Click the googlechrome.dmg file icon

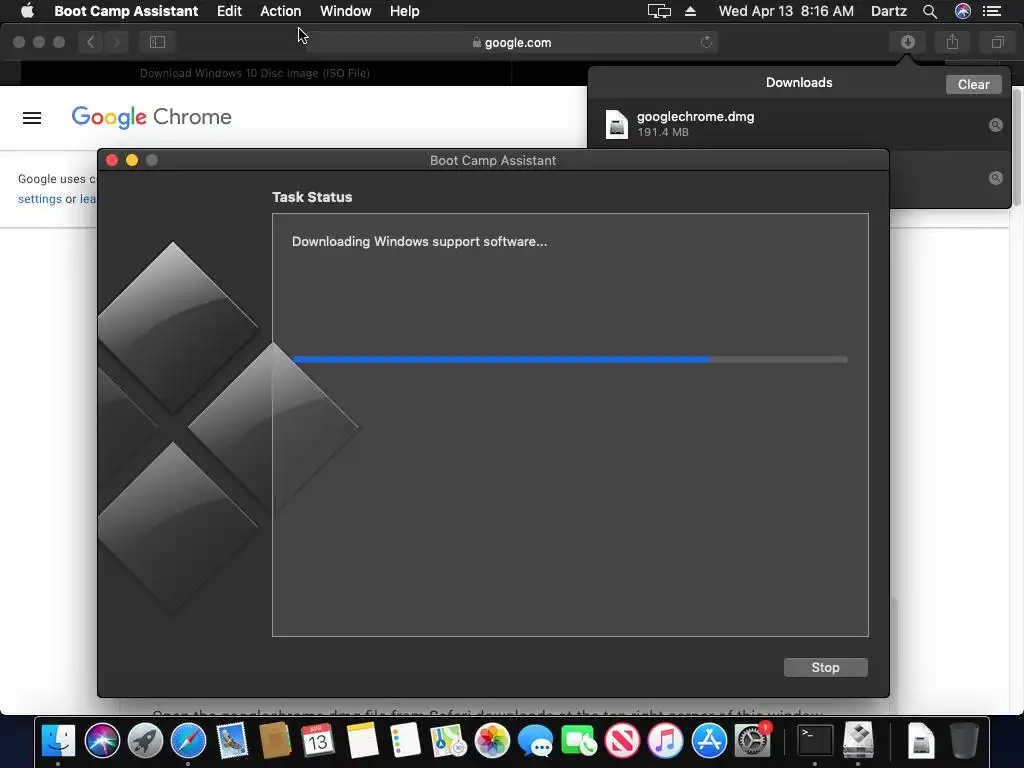pyautogui.click(x=616, y=124)
